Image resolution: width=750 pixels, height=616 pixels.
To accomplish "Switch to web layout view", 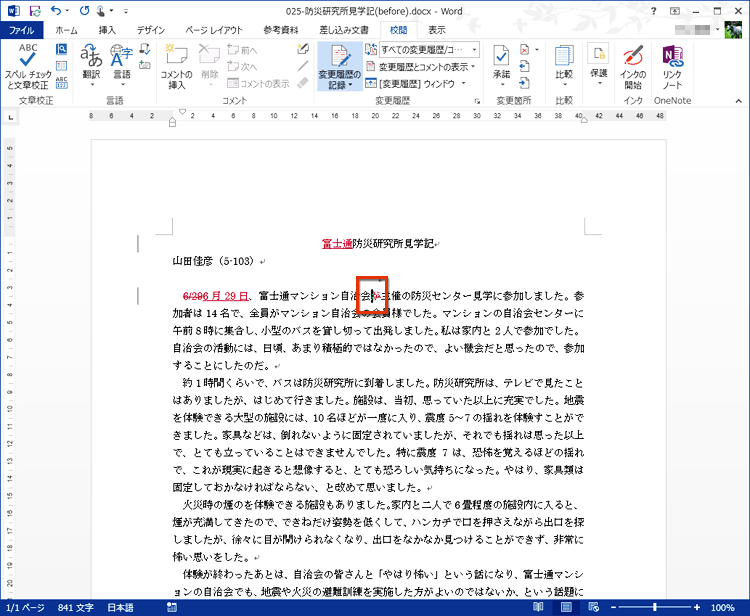I will coord(593,607).
